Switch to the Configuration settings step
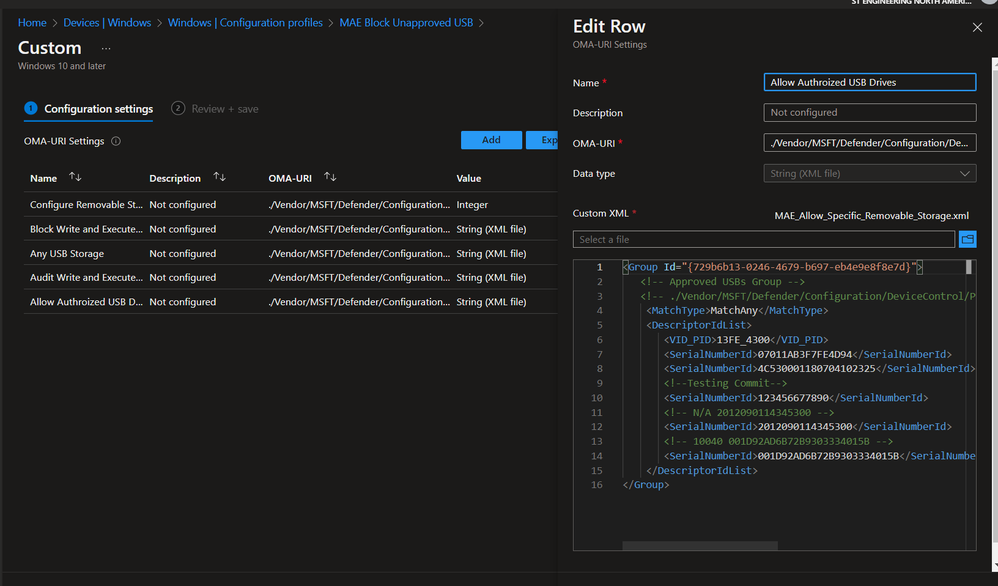 (x=88, y=109)
